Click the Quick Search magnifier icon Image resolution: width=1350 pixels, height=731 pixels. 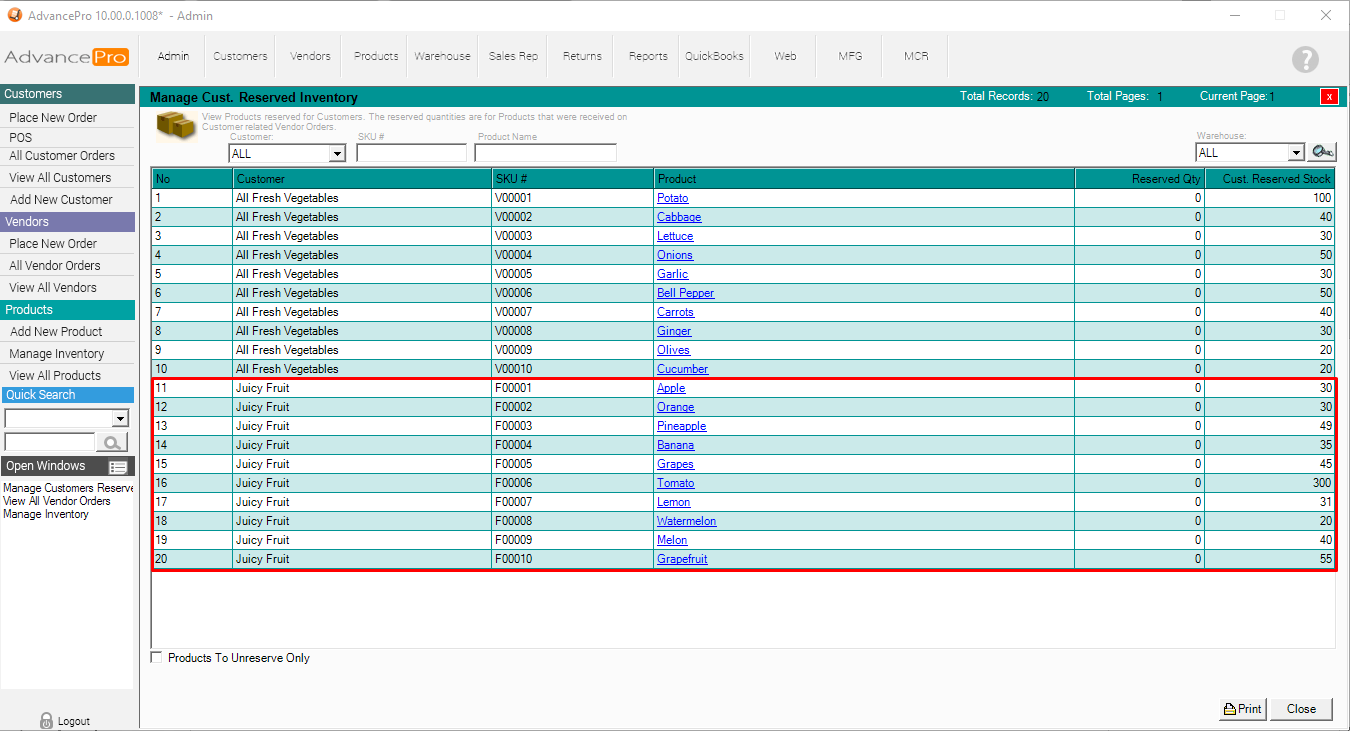[113, 443]
